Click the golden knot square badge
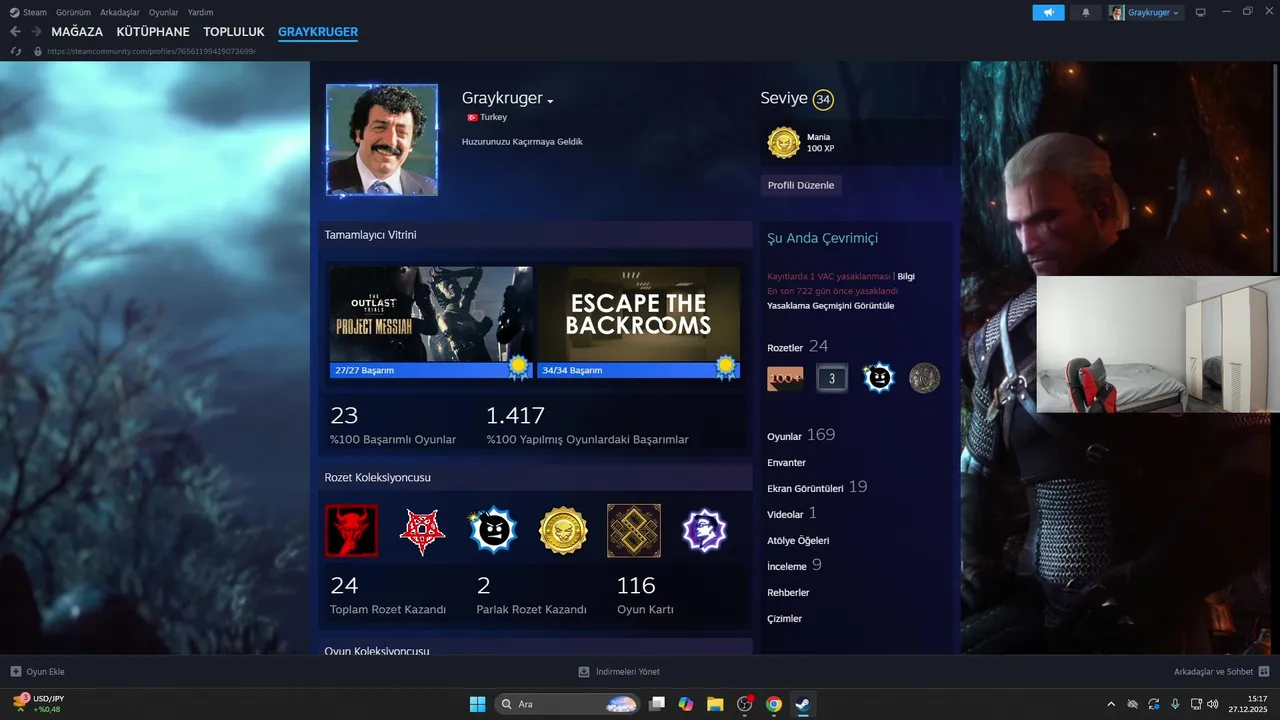 click(634, 530)
